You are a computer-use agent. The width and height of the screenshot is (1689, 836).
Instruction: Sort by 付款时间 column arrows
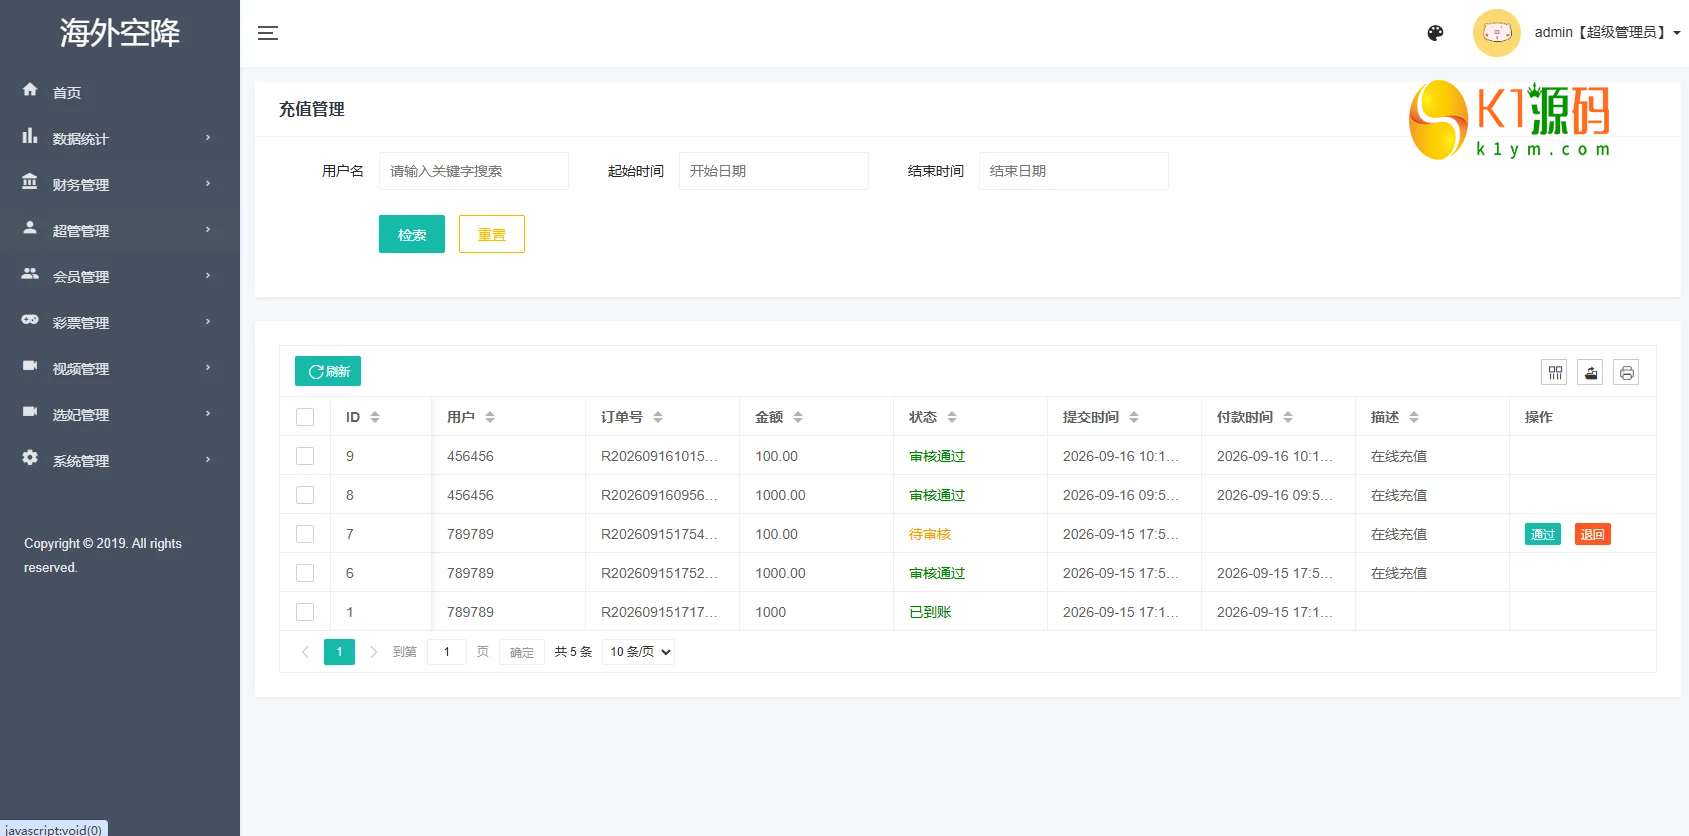[1288, 417]
